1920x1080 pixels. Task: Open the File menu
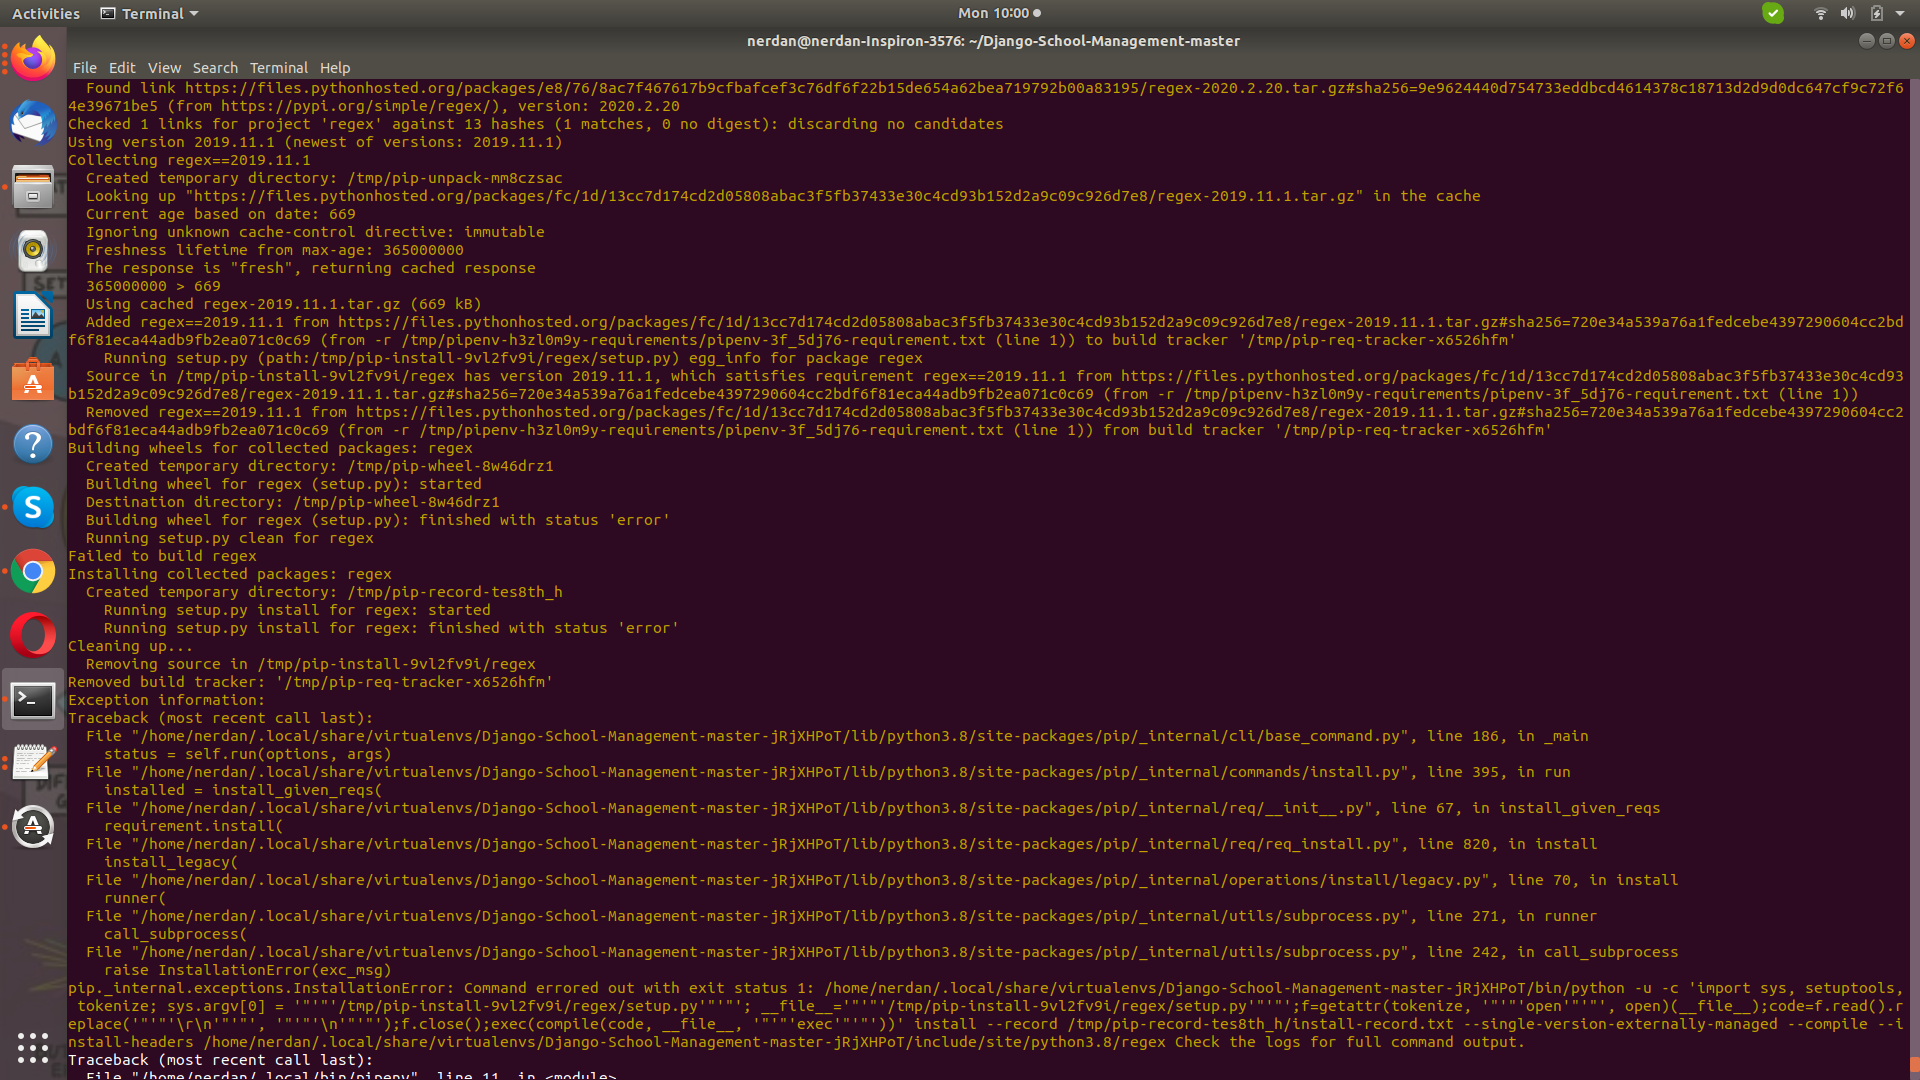point(85,68)
